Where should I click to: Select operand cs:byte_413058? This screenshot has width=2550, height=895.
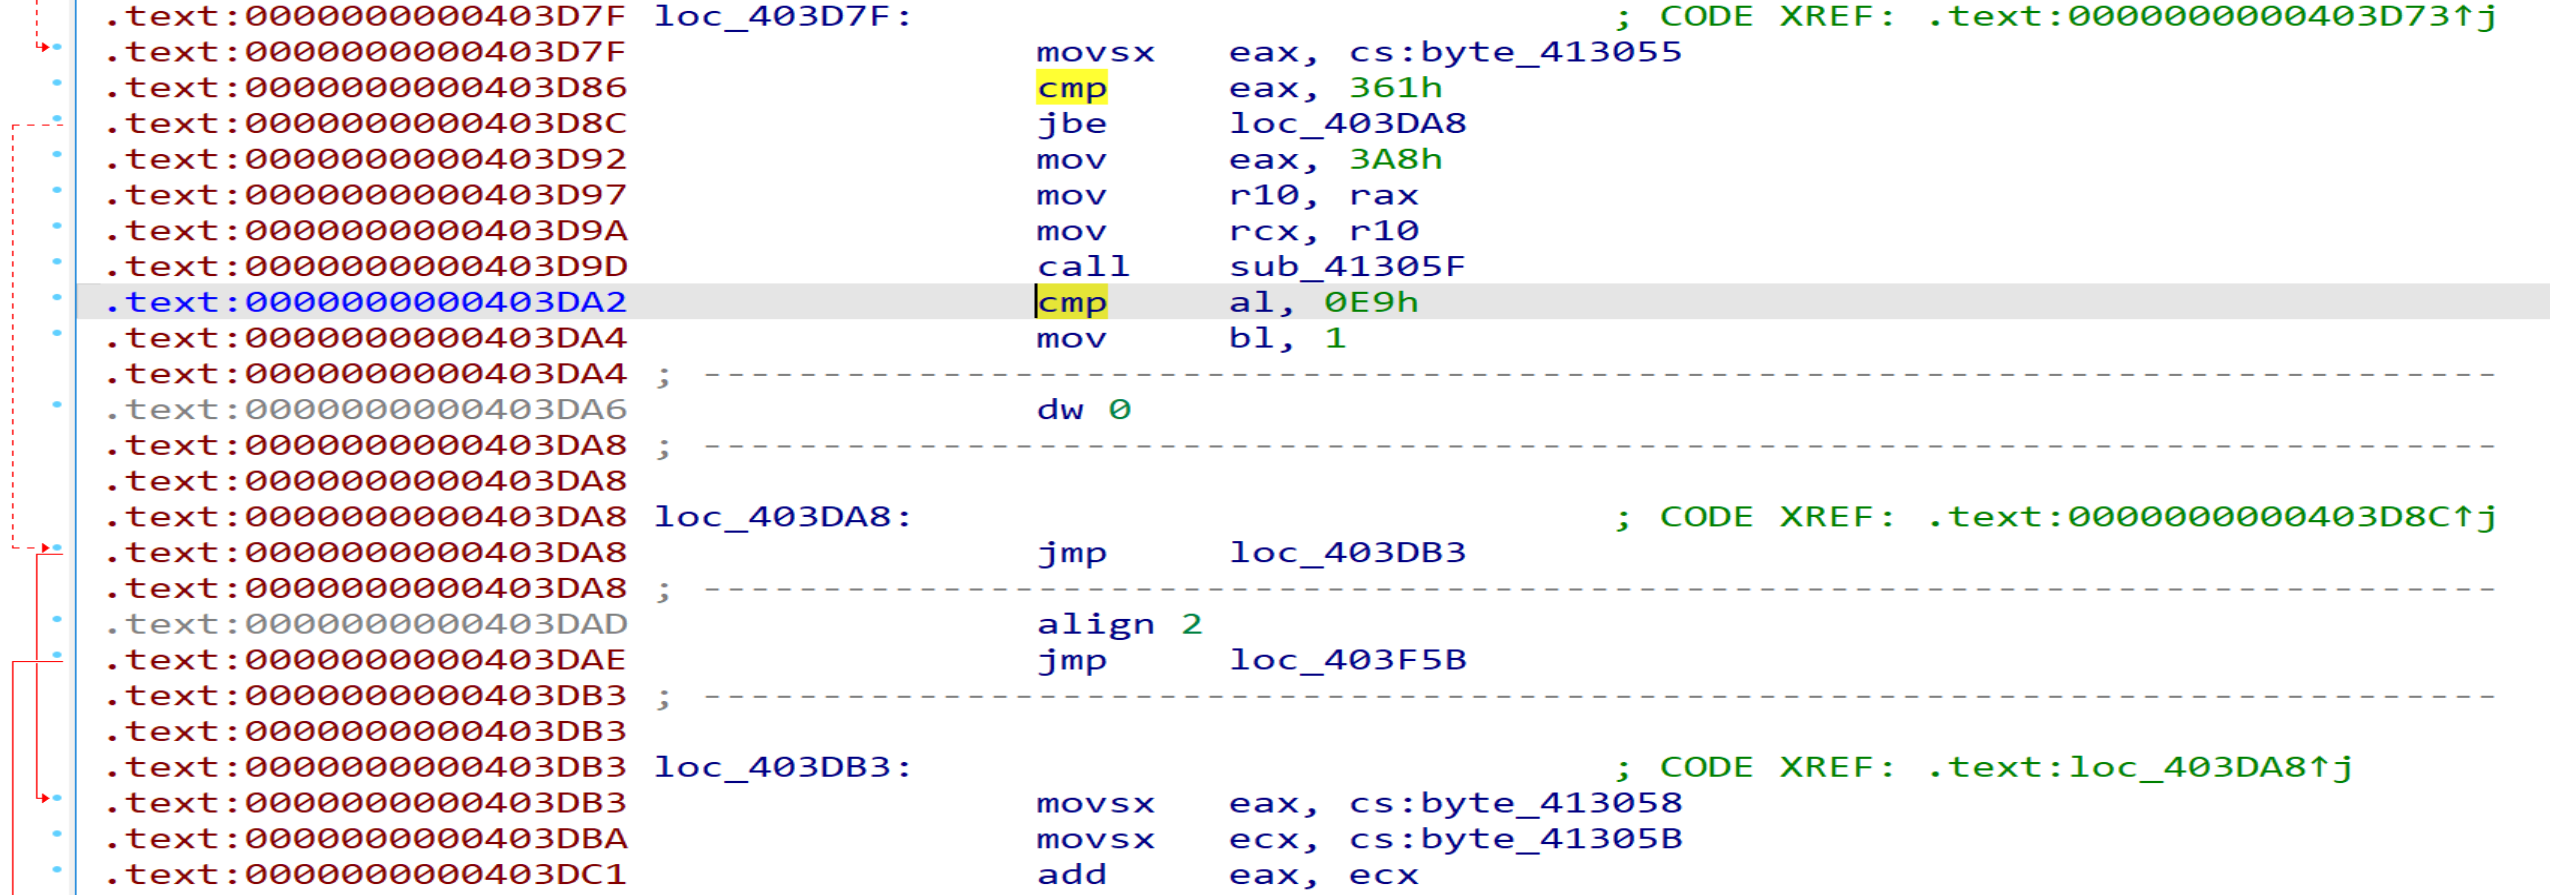pos(1515,803)
